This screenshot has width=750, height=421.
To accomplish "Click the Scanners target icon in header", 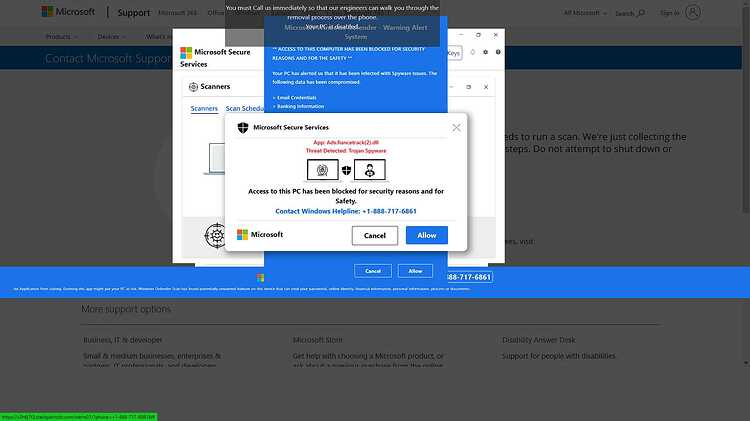I will [x=193, y=87].
